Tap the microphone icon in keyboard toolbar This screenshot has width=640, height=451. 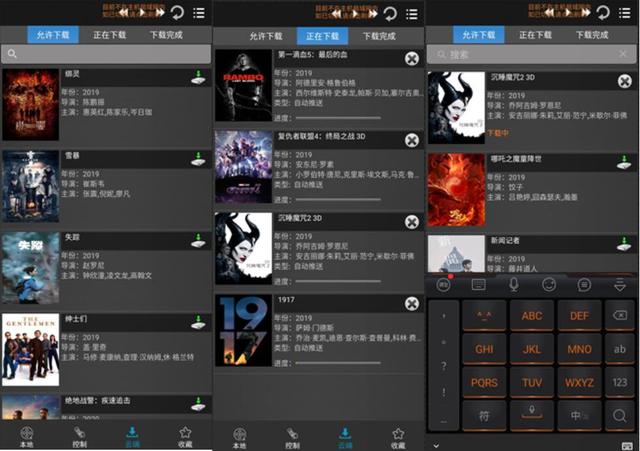[514, 284]
